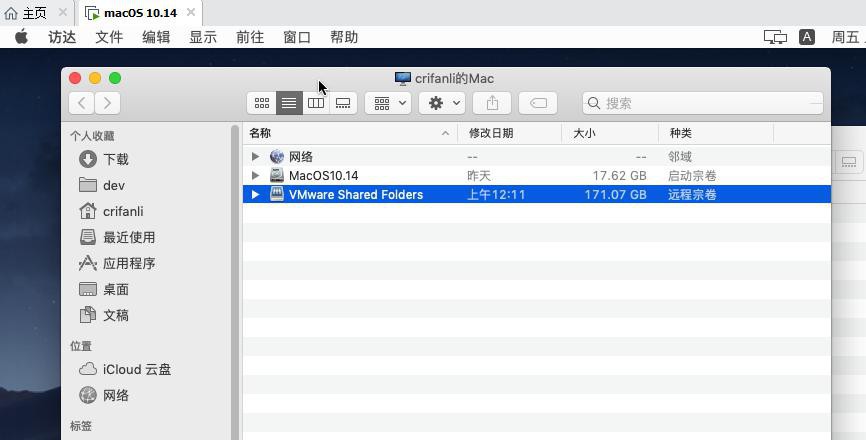The width and height of the screenshot is (866, 440).
Task: Open the group-by arrangement dropdown
Action: pos(388,103)
